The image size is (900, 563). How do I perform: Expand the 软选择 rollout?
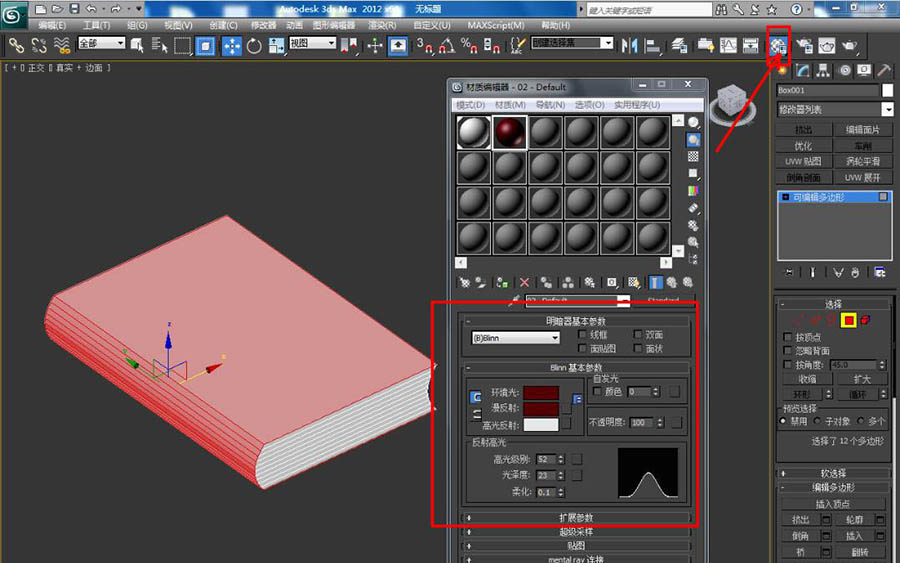coord(833,473)
